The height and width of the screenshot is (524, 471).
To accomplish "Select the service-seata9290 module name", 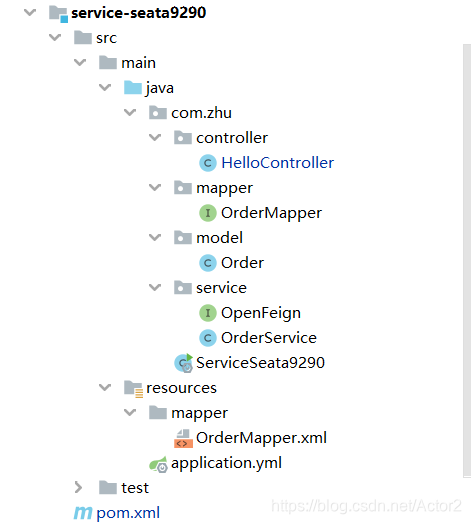I will (139, 13).
